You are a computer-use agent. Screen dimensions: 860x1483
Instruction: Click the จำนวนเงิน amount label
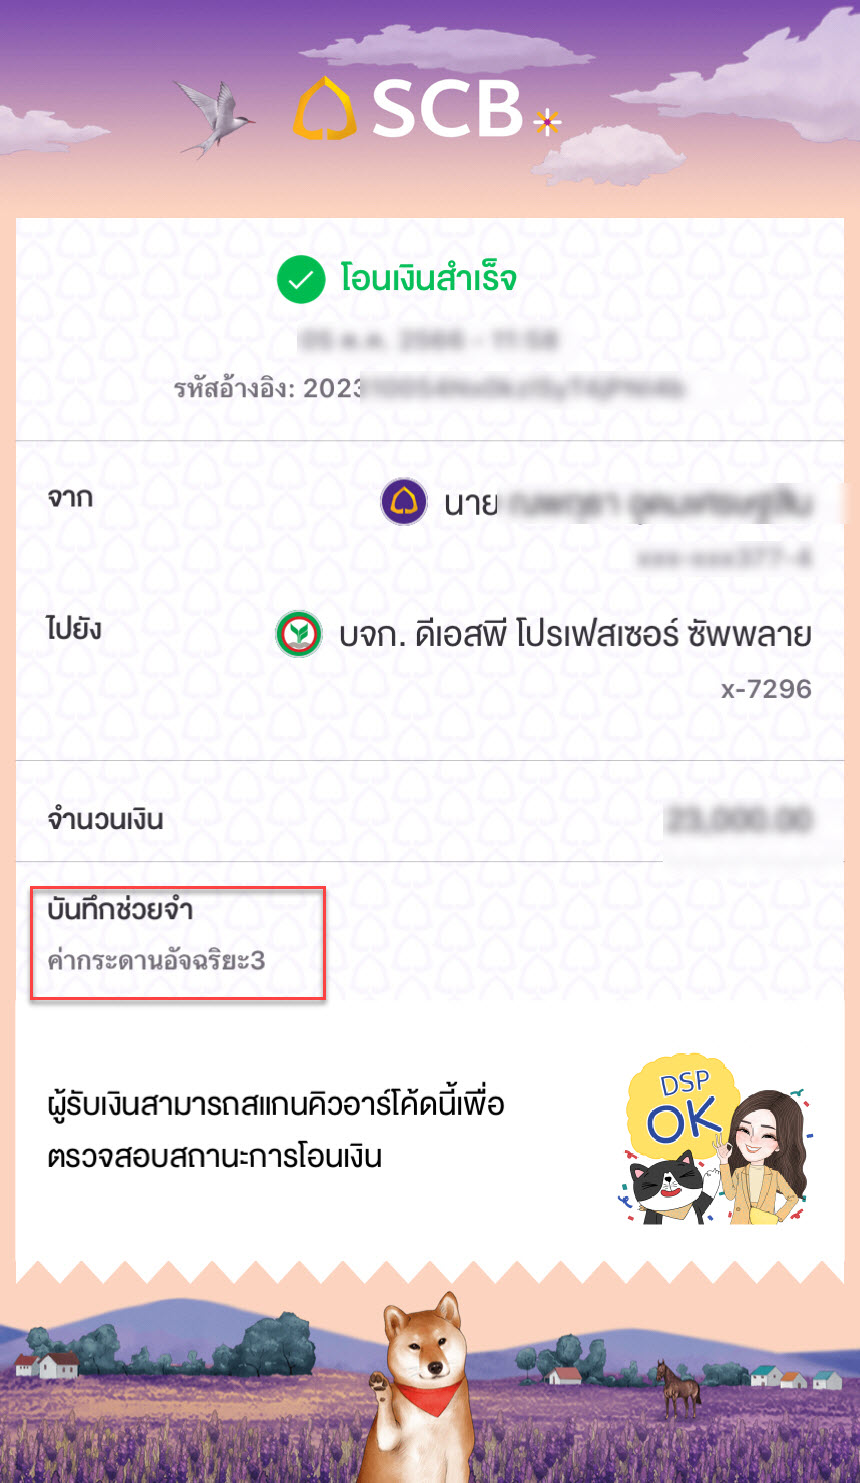(105, 820)
